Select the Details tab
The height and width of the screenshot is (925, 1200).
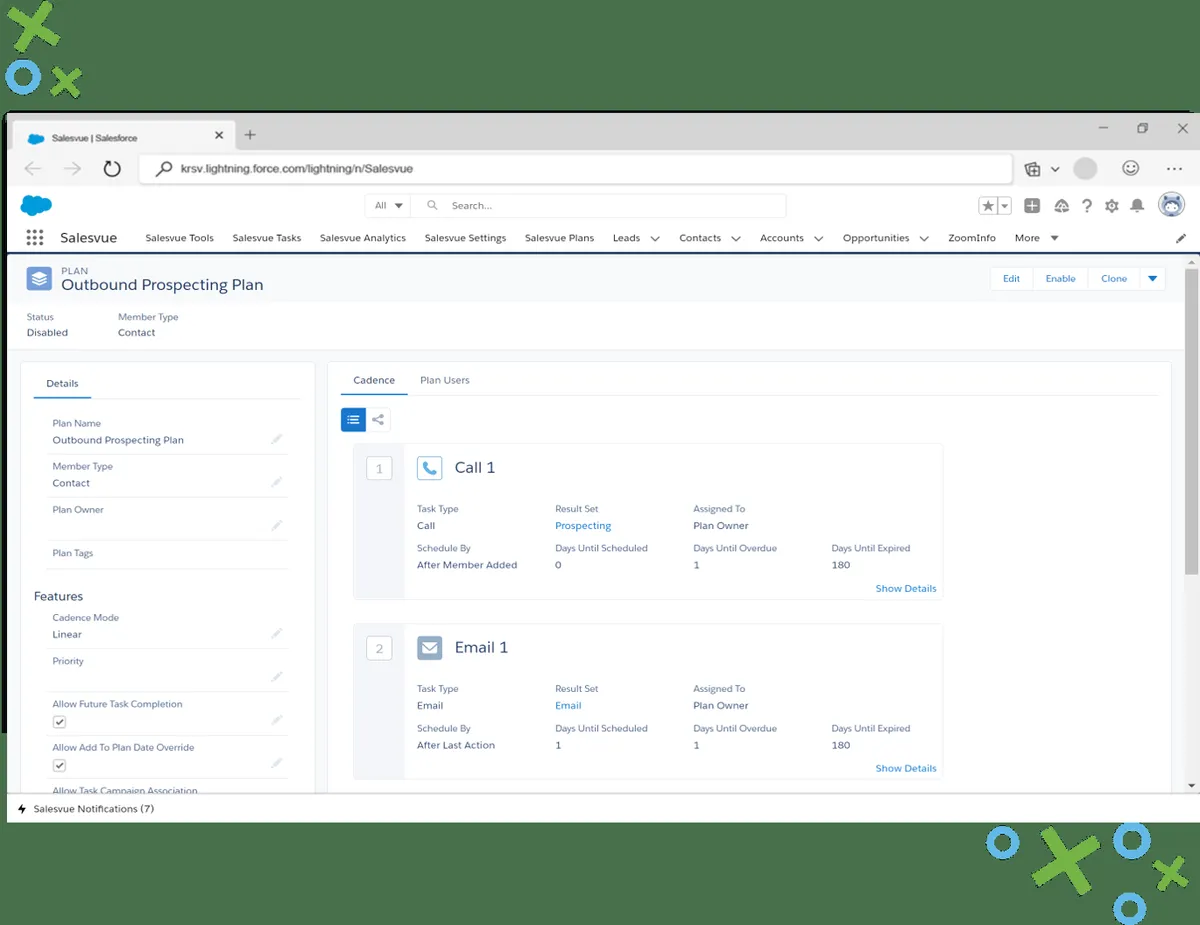pyautogui.click(x=62, y=383)
